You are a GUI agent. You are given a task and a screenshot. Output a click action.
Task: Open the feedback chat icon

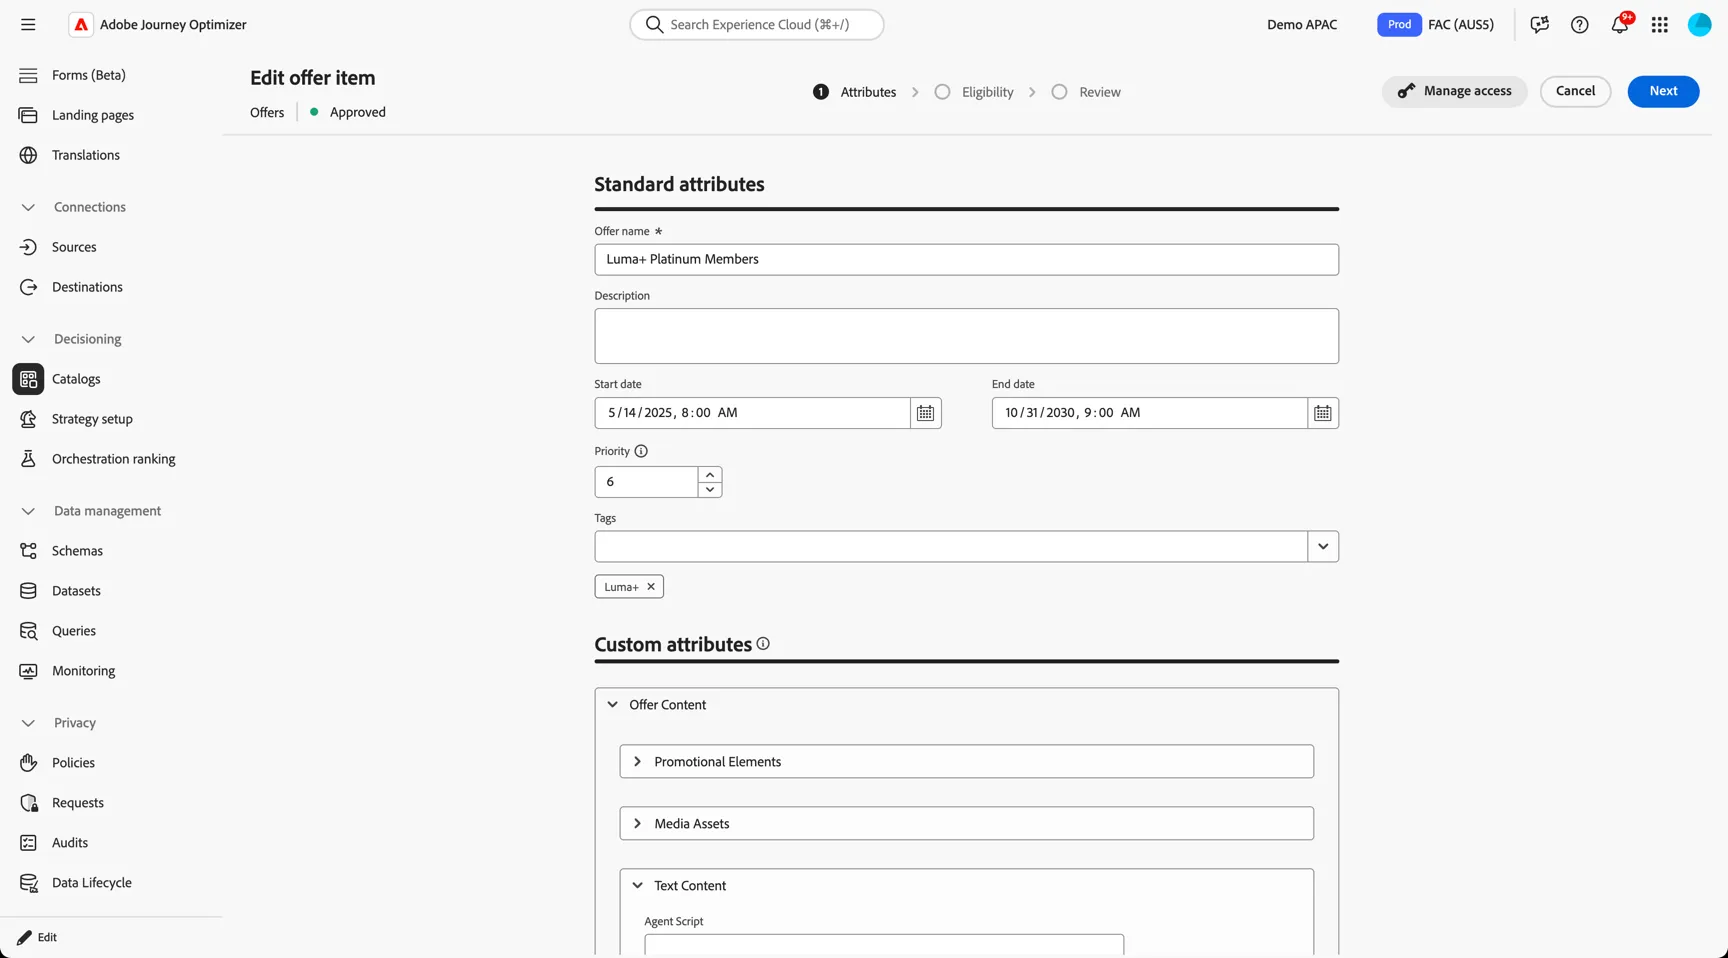(1539, 24)
